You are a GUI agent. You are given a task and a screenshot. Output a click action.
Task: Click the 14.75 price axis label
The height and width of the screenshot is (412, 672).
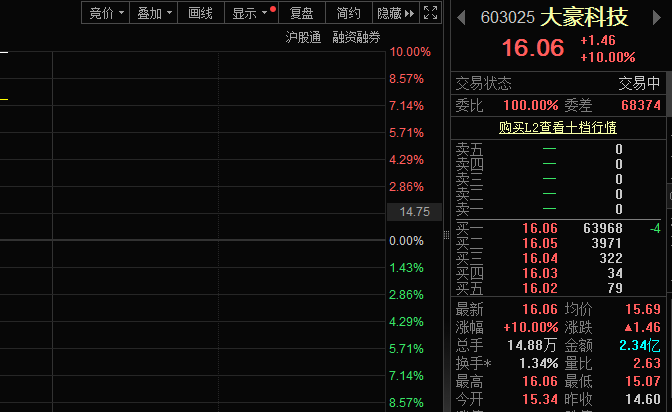[414, 212]
